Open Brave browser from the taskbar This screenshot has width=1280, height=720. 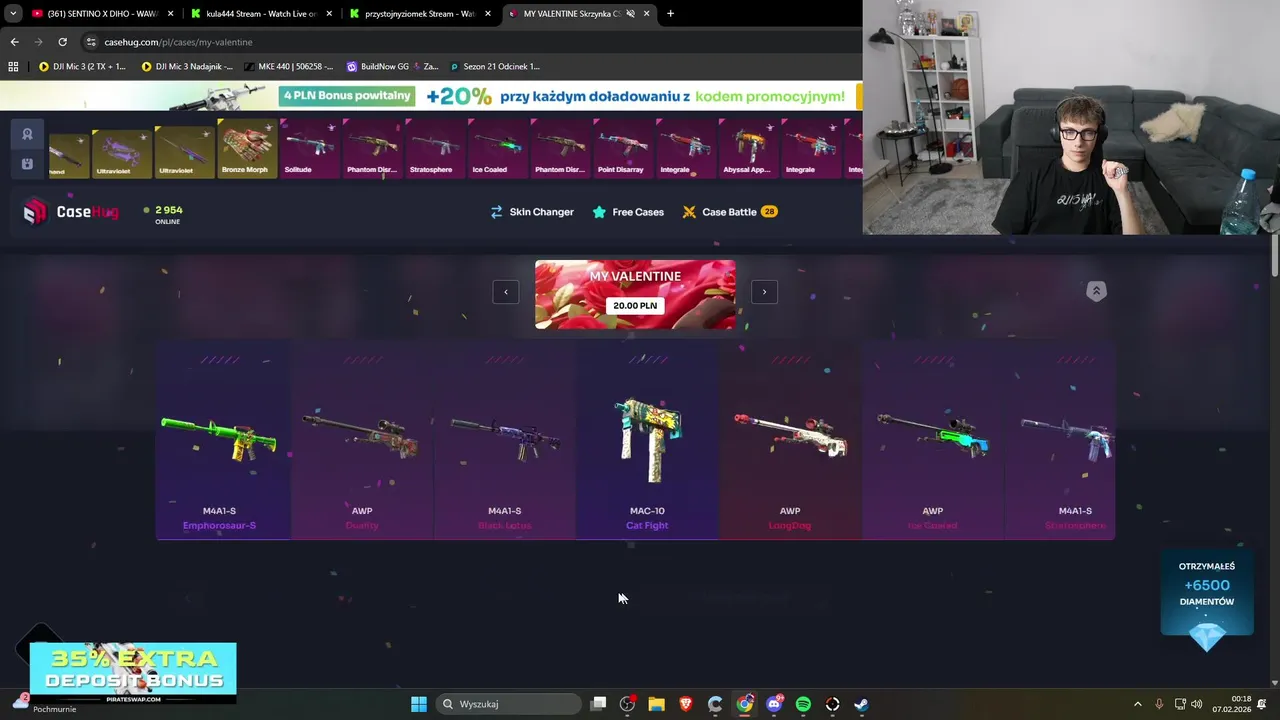coord(686,704)
